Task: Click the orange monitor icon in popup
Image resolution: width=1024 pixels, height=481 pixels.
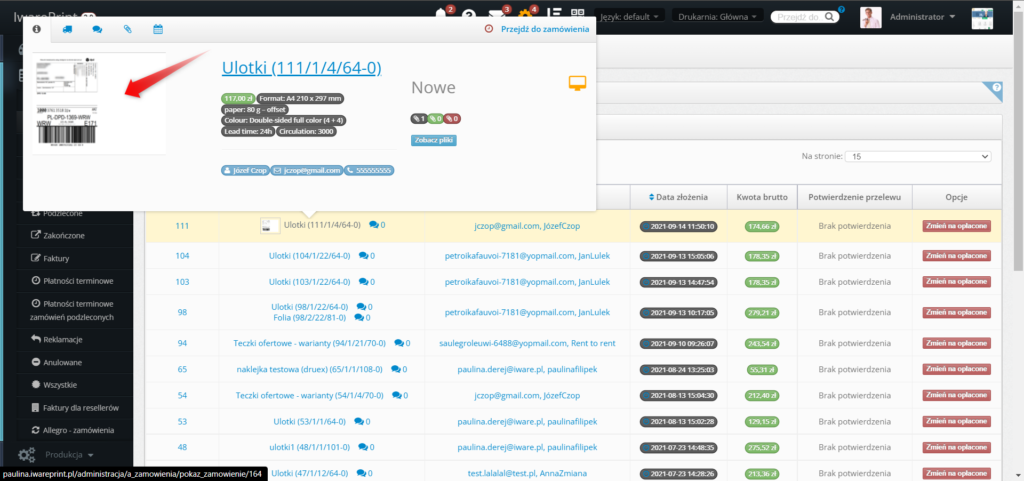Action: pos(577,83)
